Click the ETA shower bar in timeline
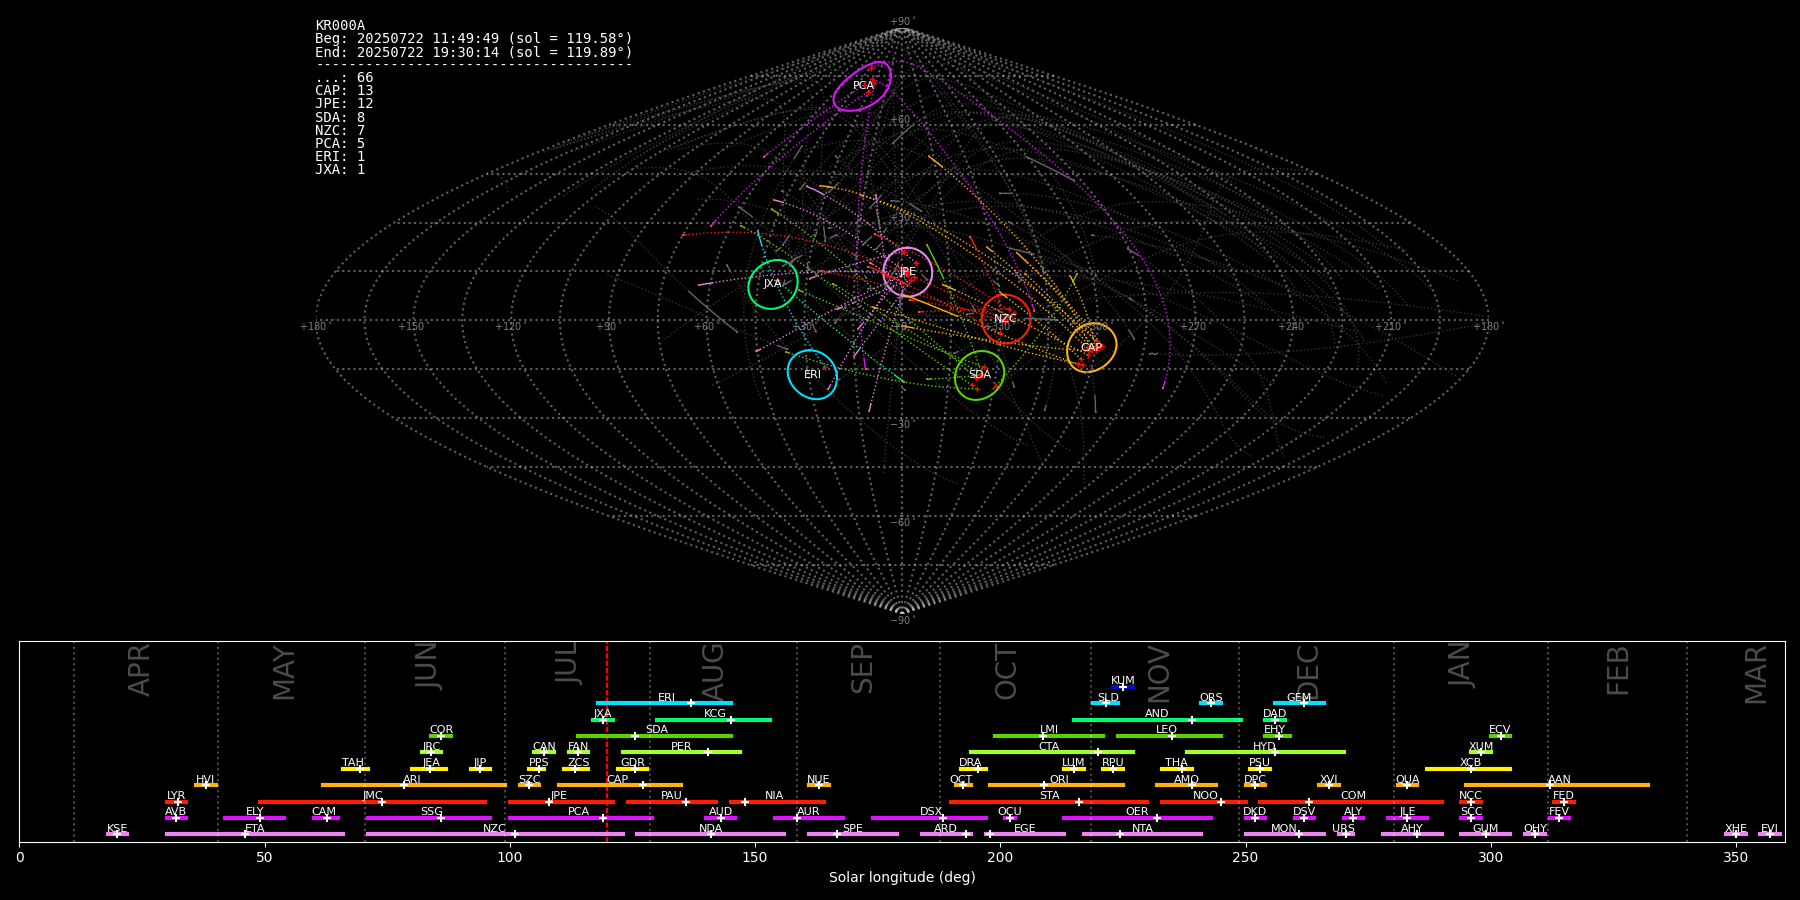This screenshot has width=1800, height=900. [255, 834]
